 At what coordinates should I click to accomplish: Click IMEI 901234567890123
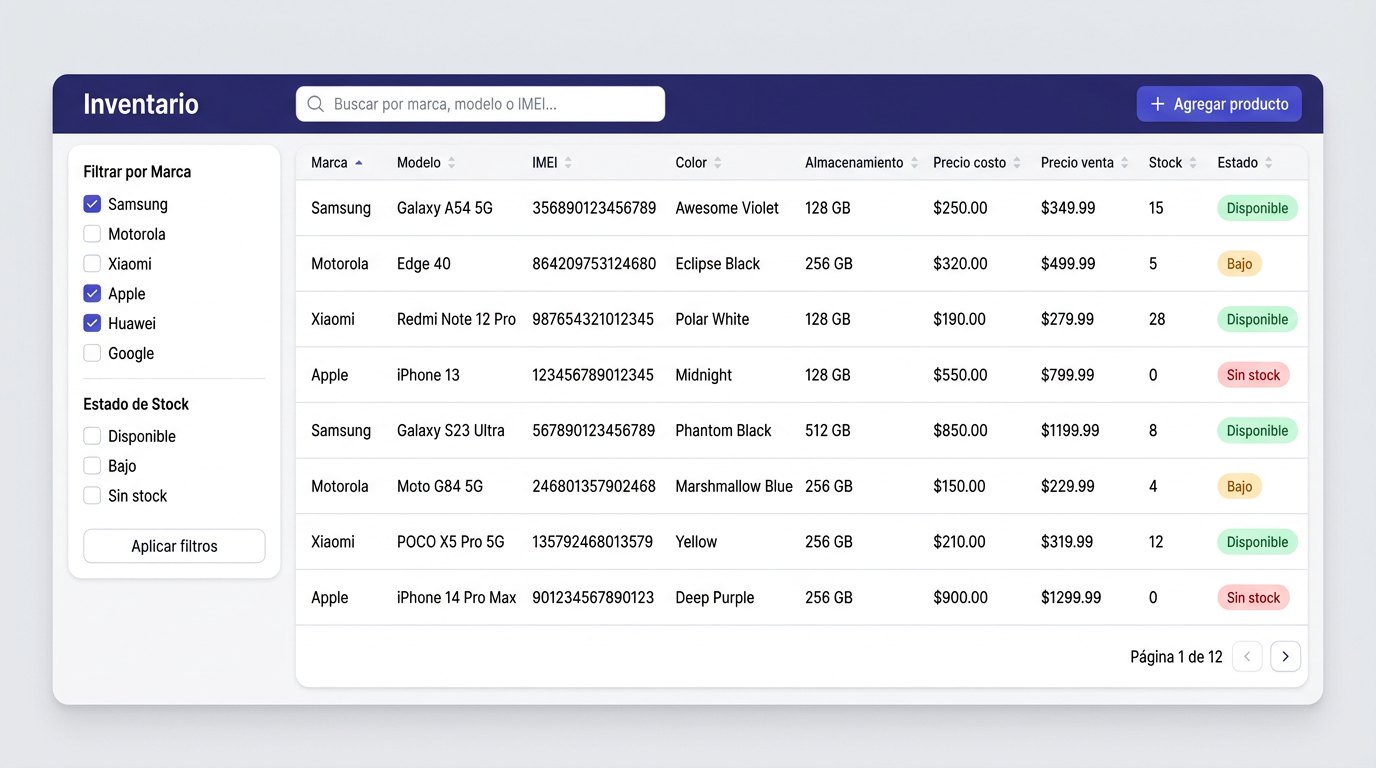tap(593, 597)
